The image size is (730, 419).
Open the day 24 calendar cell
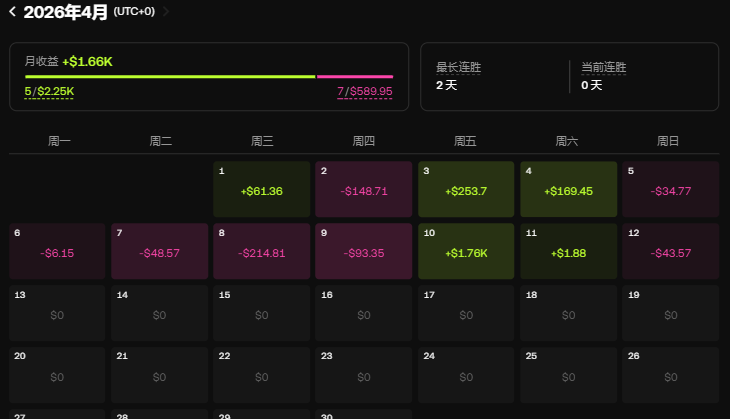(466, 375)
